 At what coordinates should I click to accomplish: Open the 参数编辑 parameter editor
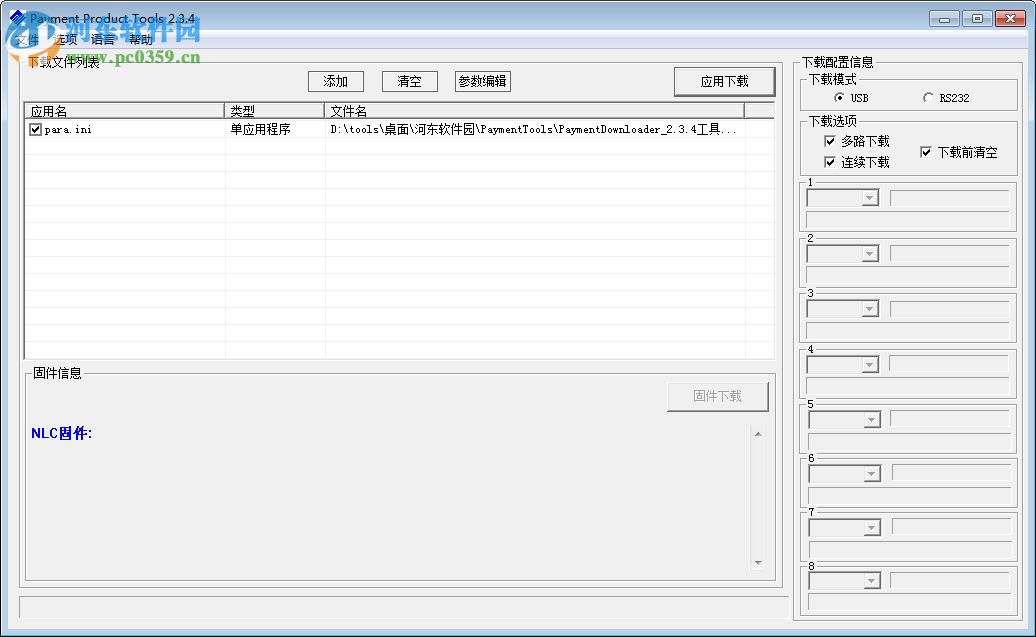484,81
